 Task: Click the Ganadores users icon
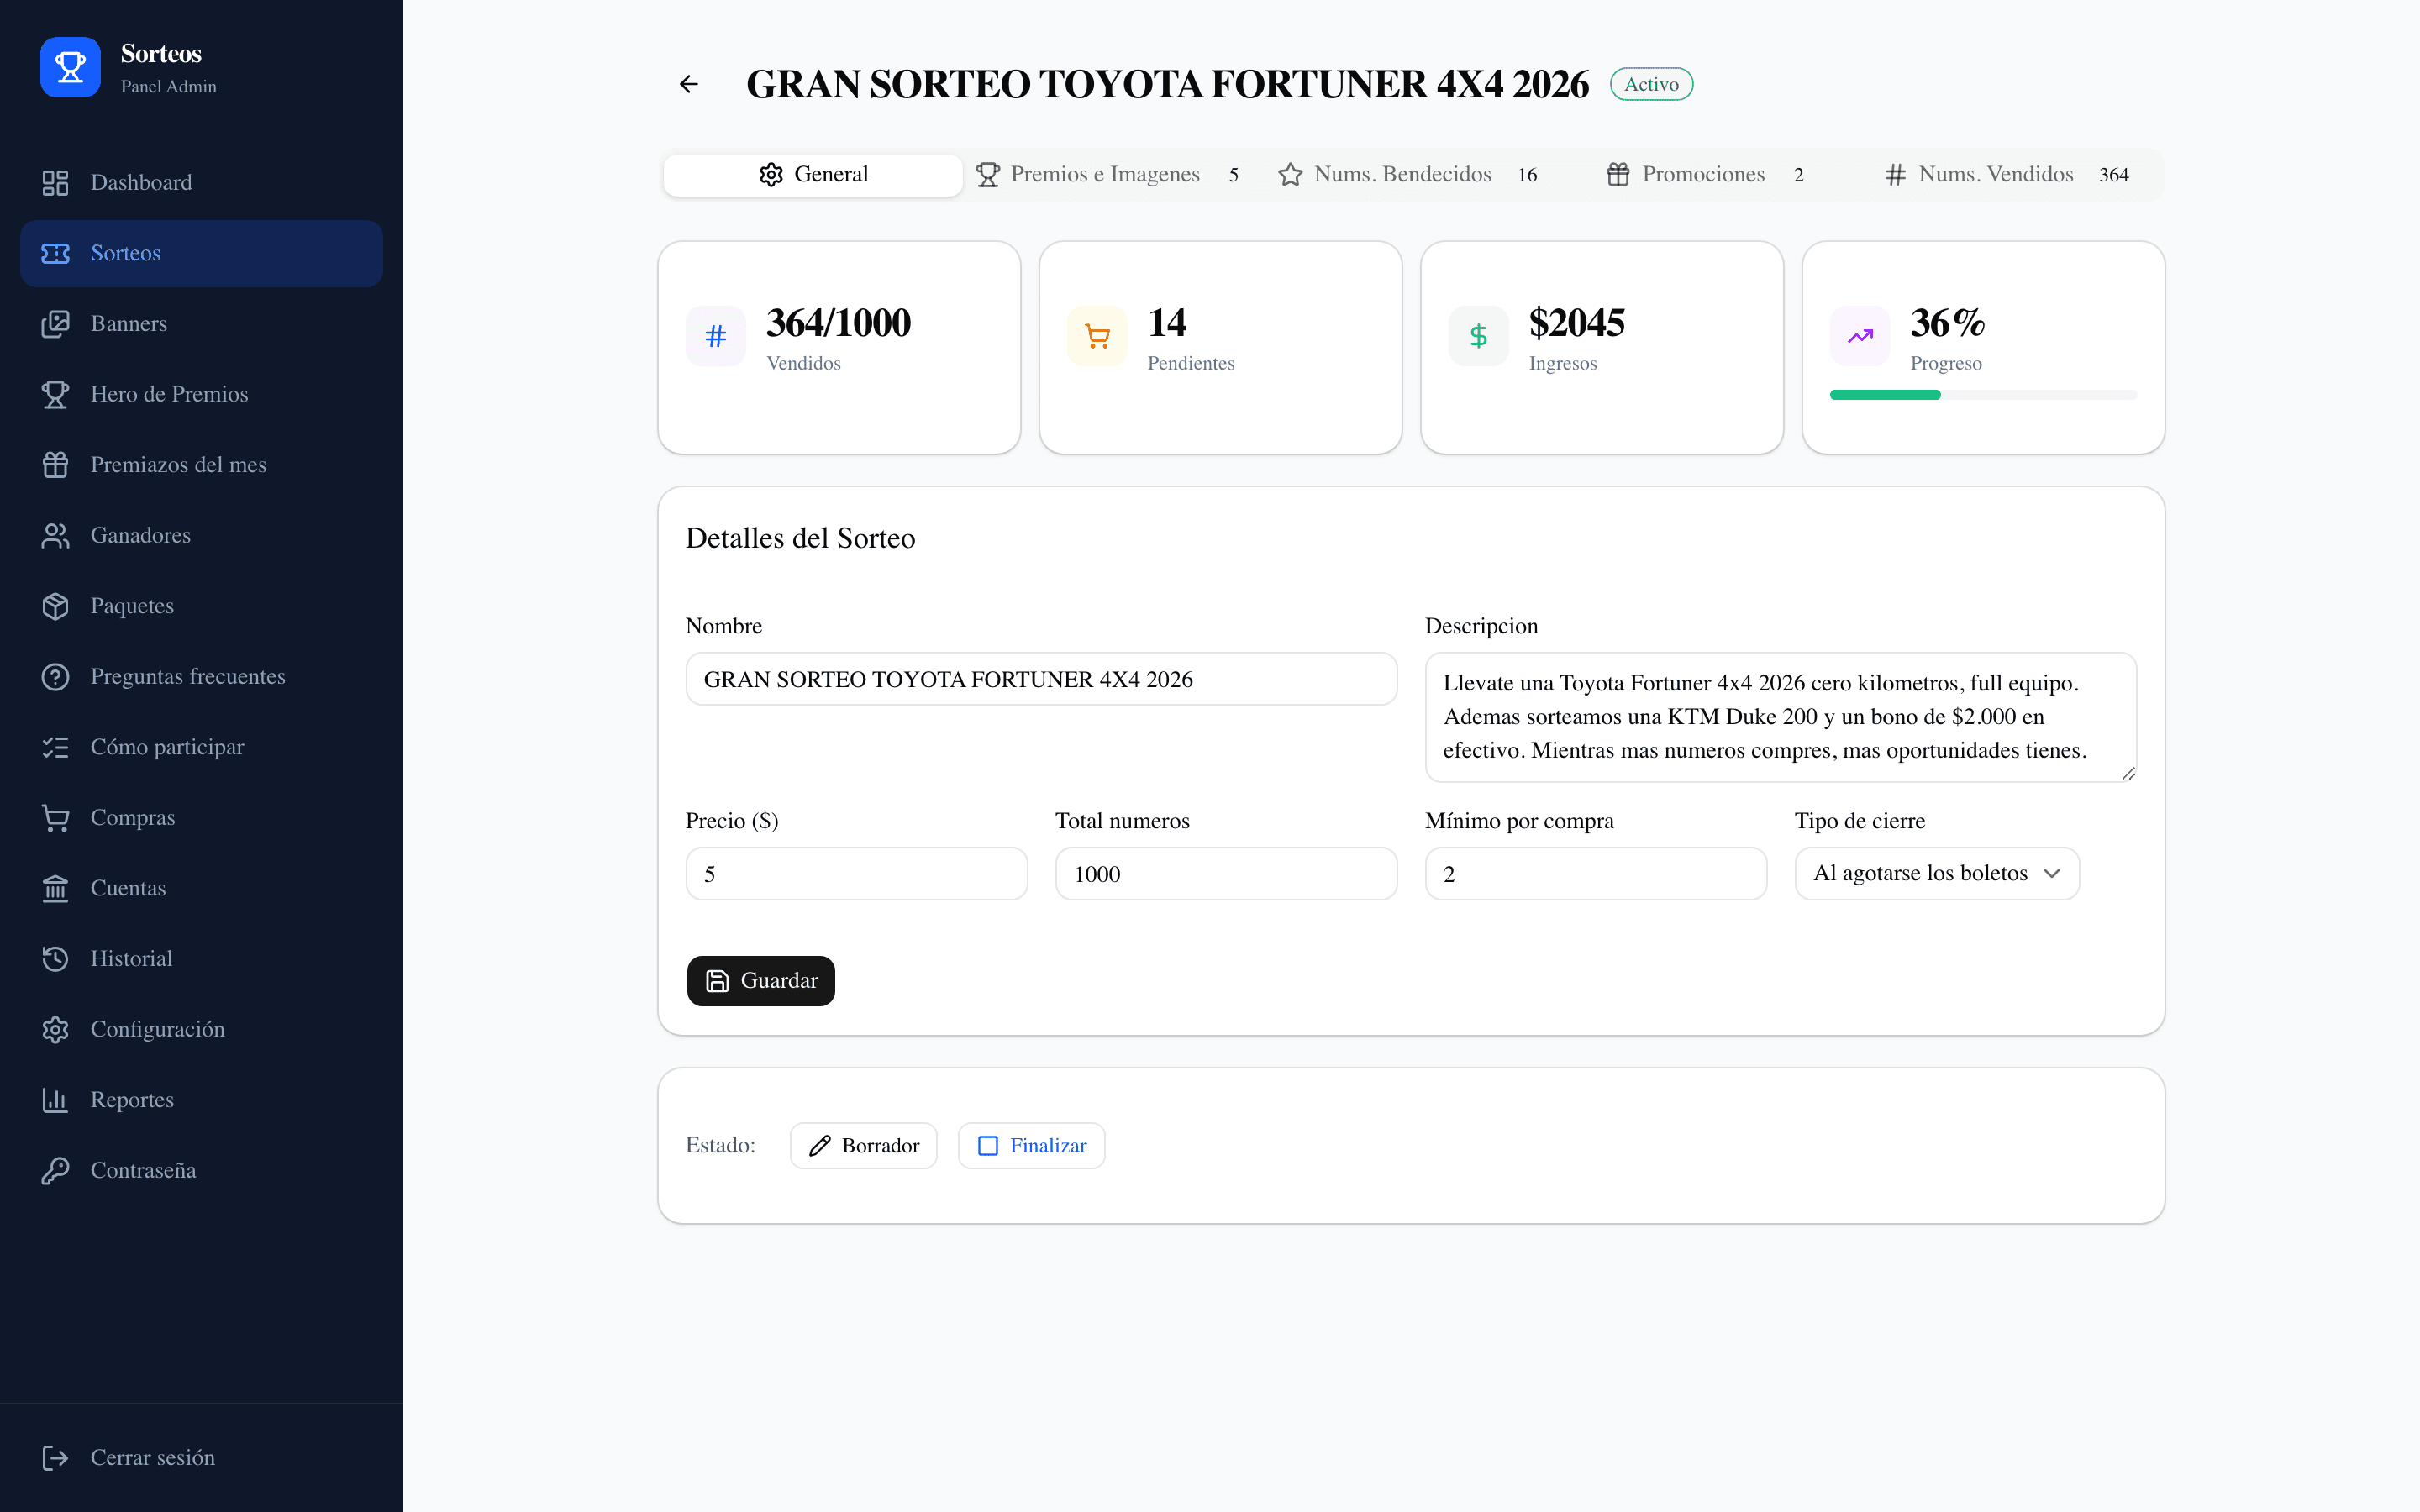coord(55,536)
